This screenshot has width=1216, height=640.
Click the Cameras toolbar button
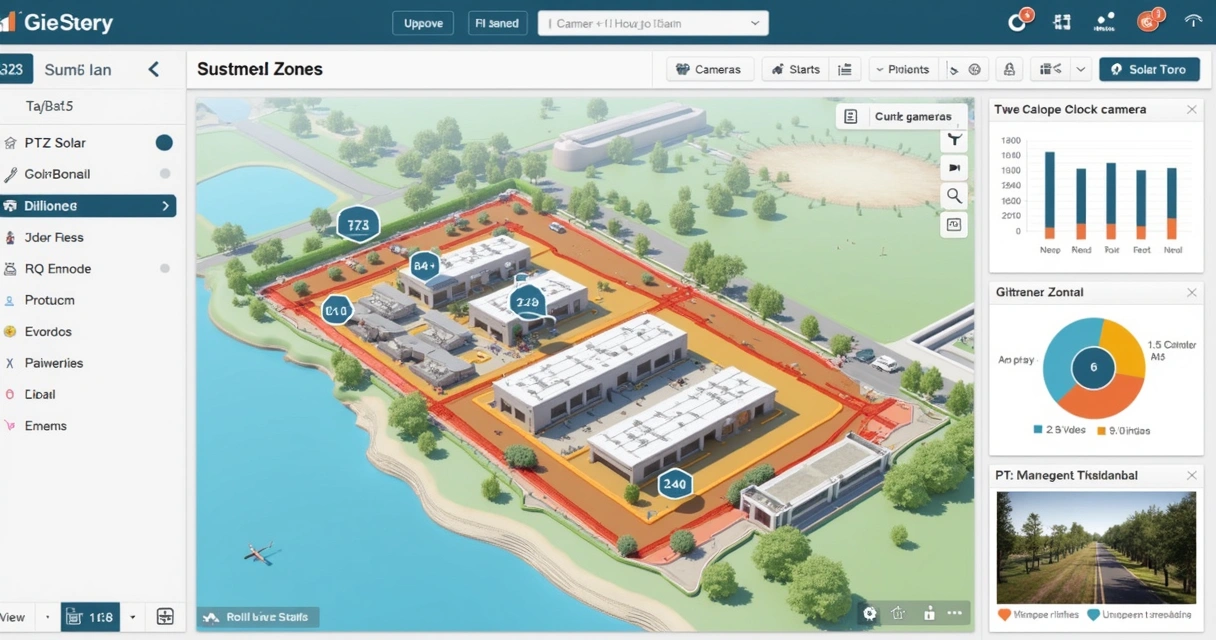(710, 70)
